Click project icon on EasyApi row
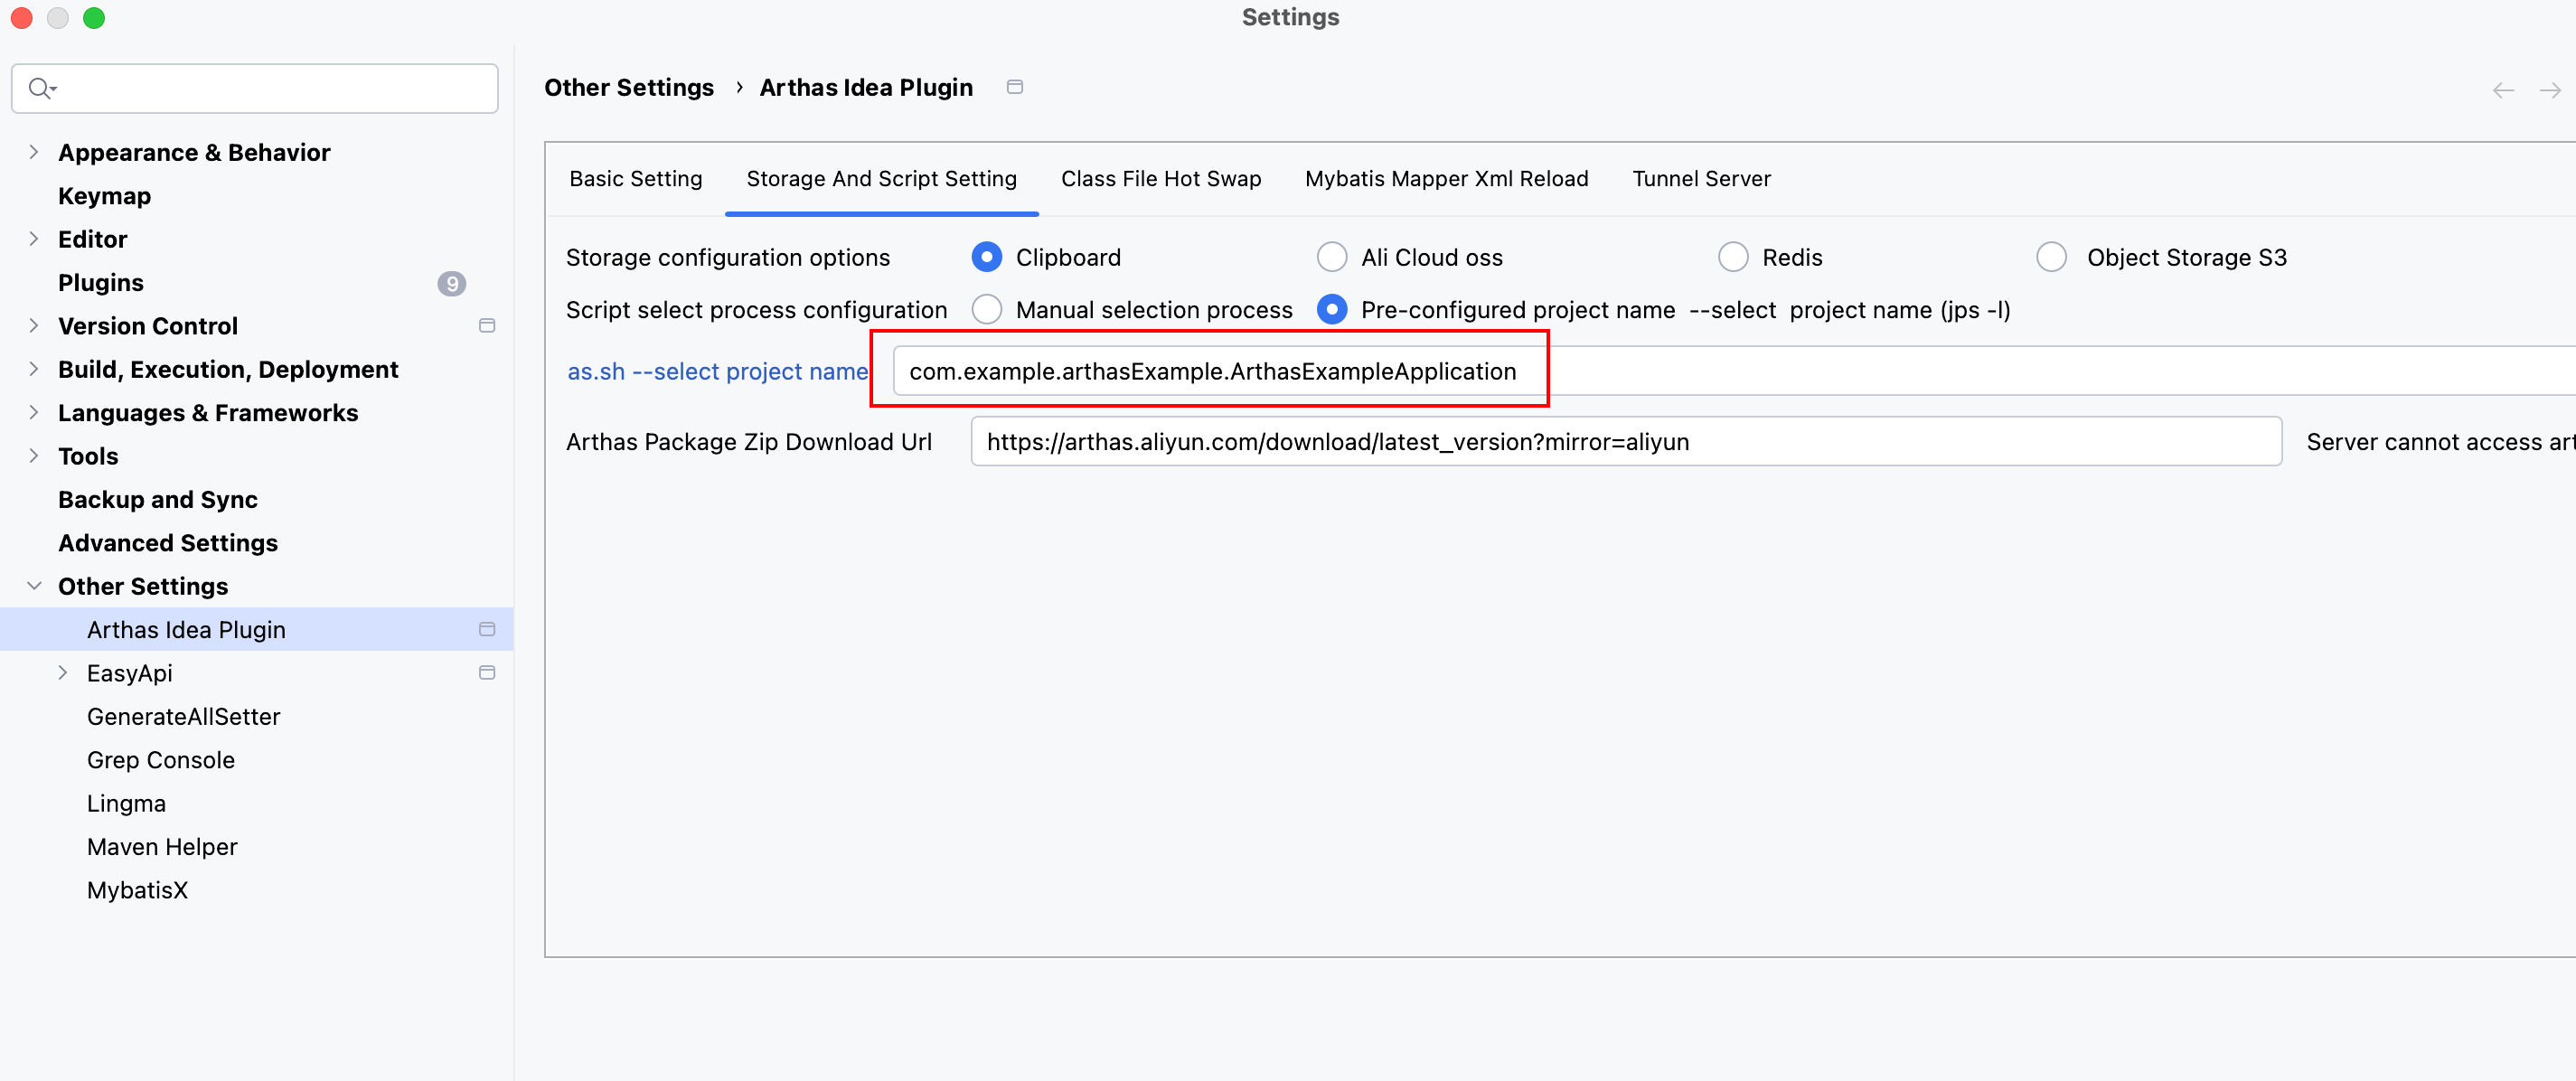2576x1081 pixels. [x=487, y=672]
